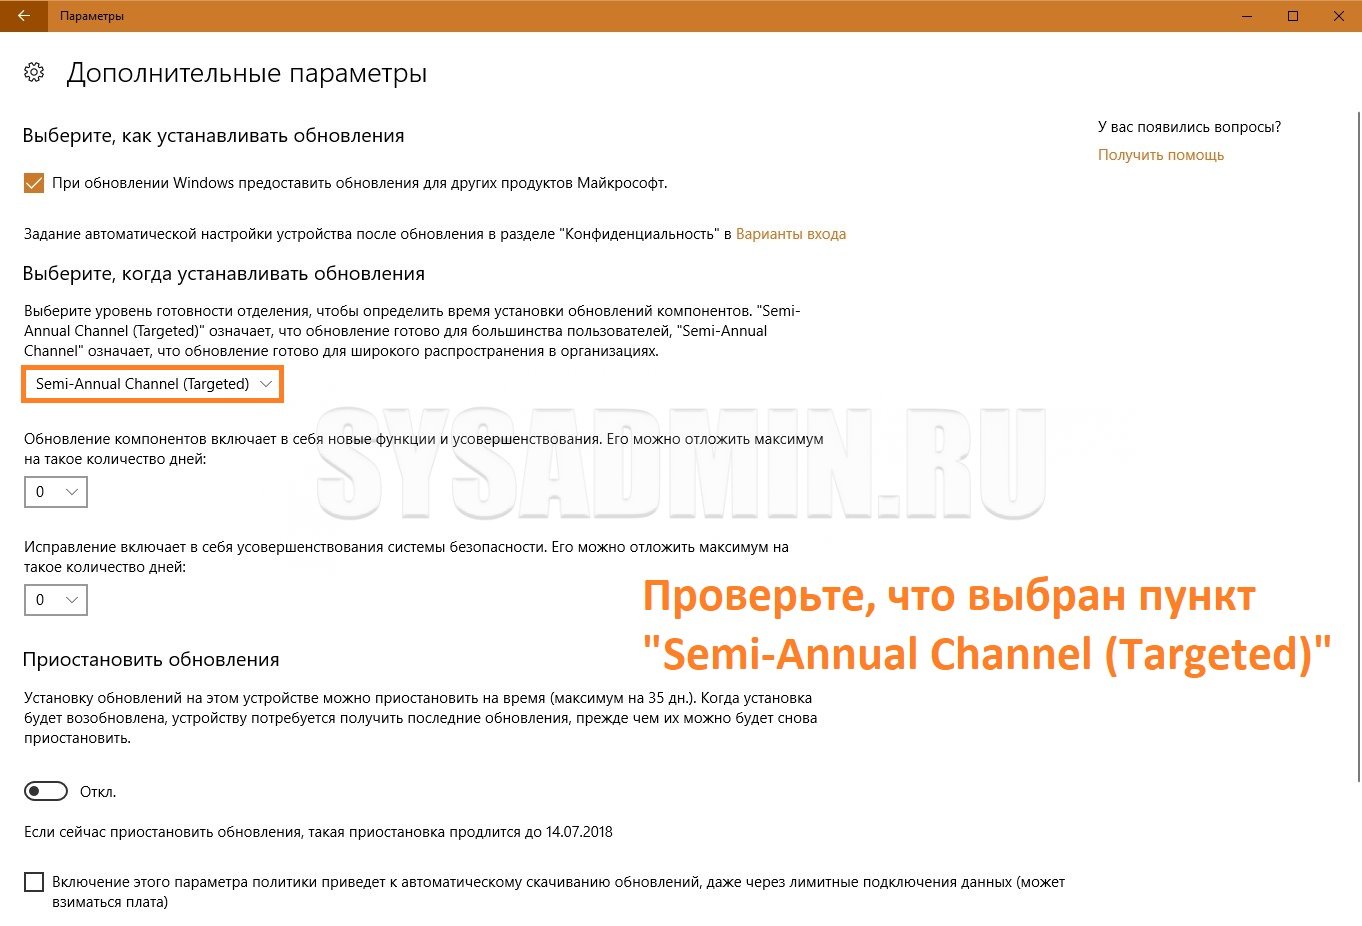
Task: Click the Приостановить обновления section heading
Action: coord(151,660)
